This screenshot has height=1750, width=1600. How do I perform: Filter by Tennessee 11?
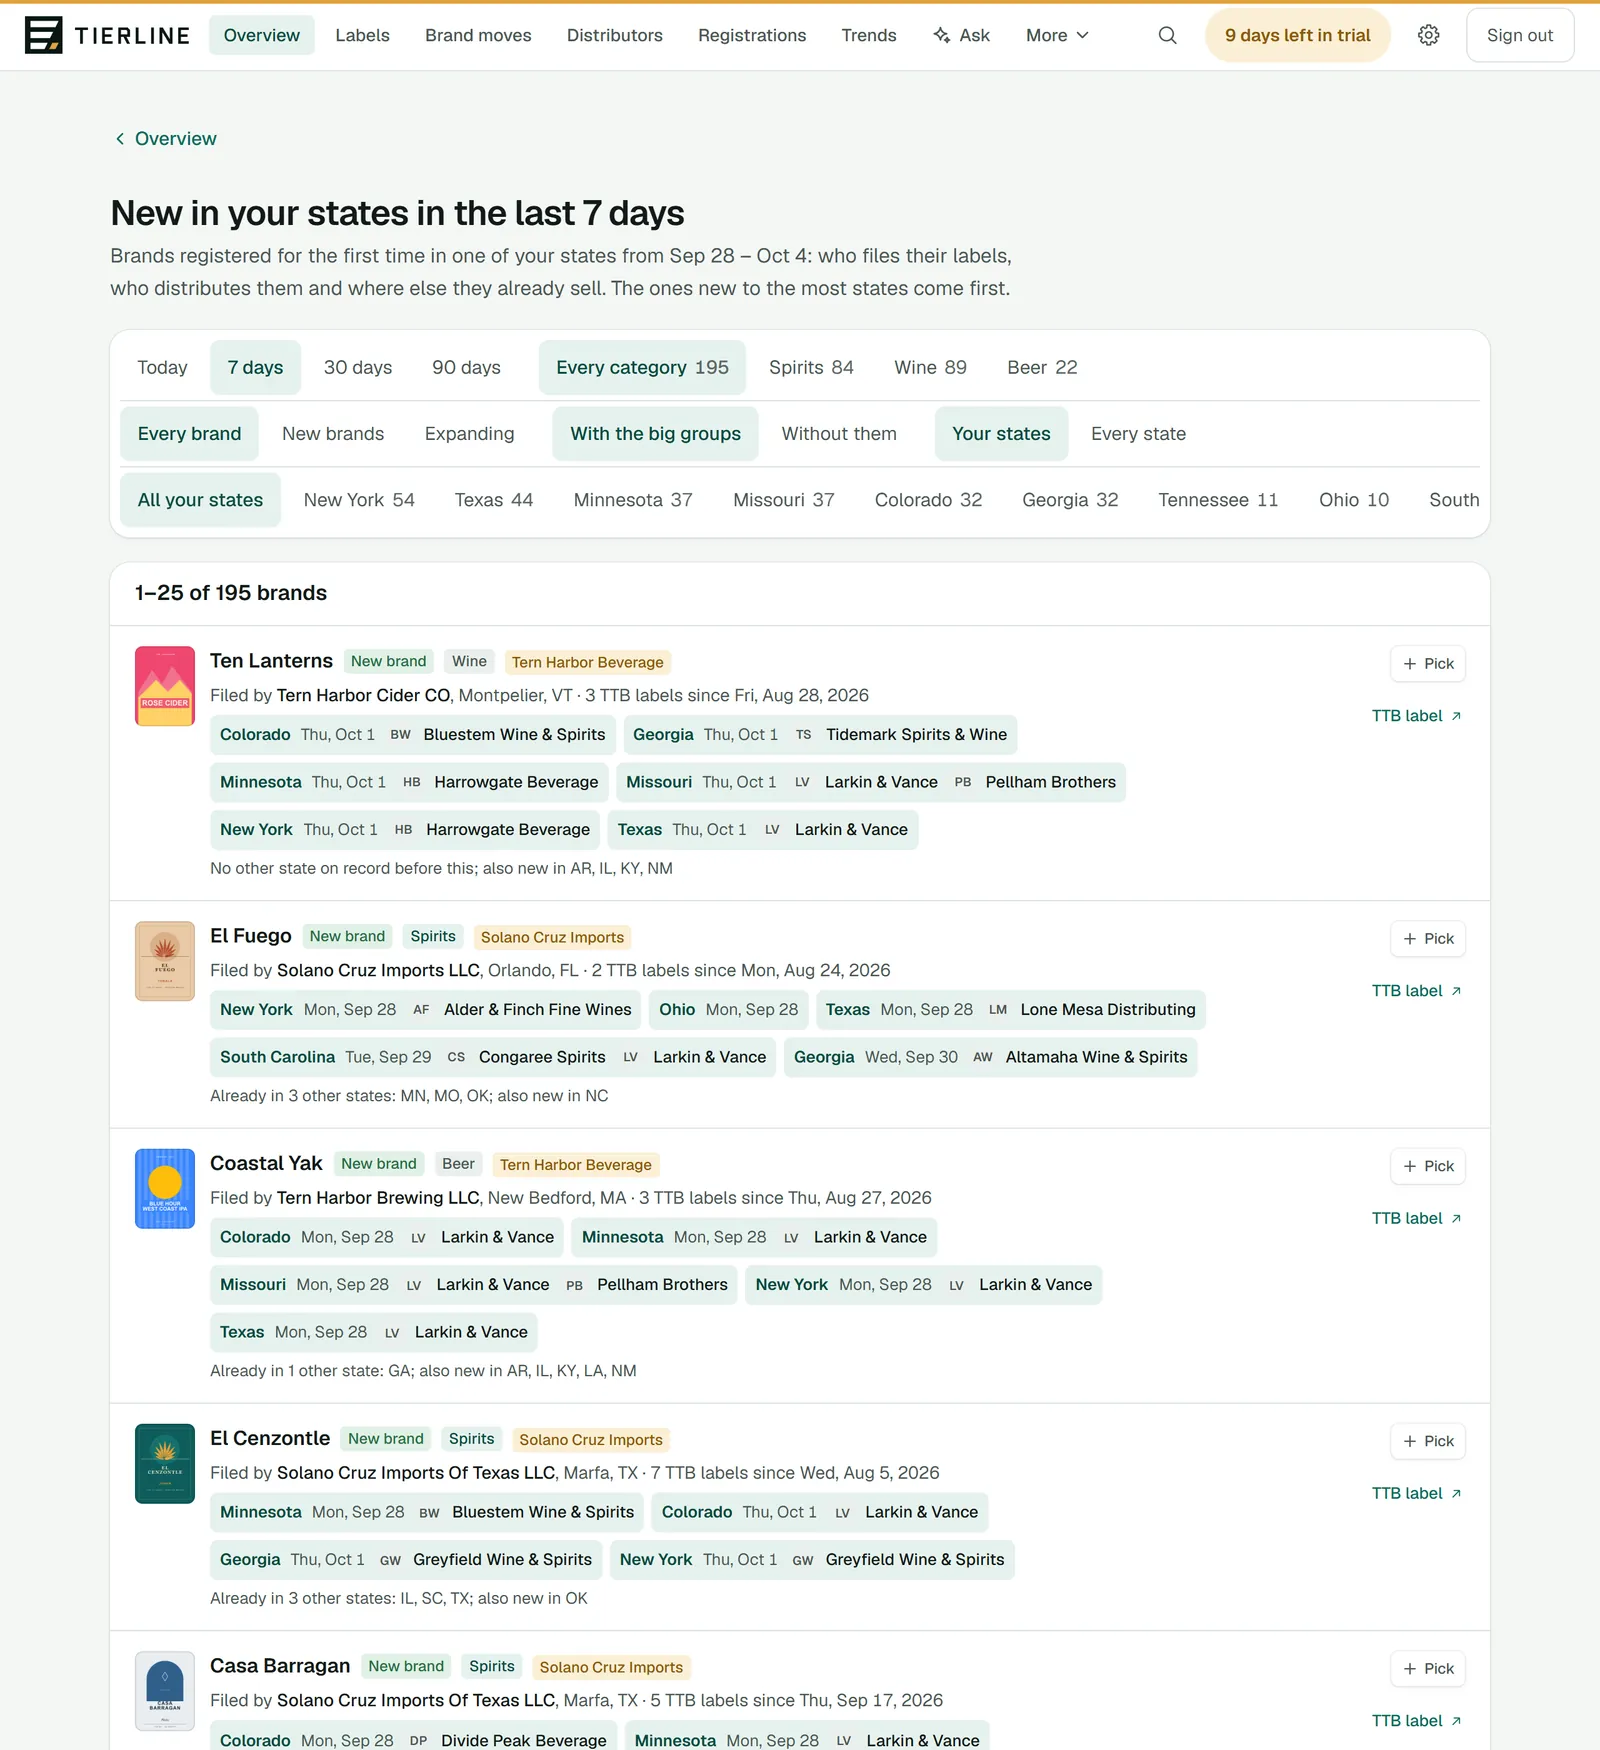pos(1218,500)
